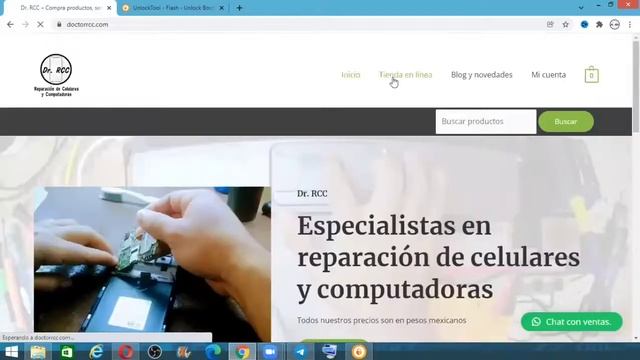Open the Inicio menu item
The width and height of the screenshot is (640, 360).
click(x=351, y=75)
